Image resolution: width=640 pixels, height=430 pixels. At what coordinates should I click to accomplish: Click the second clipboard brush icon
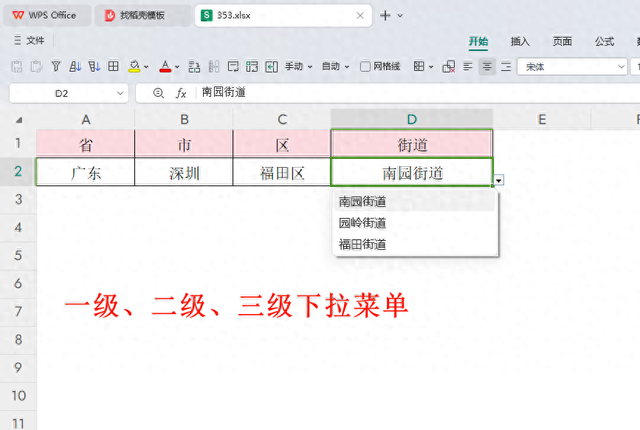[36, 66]
